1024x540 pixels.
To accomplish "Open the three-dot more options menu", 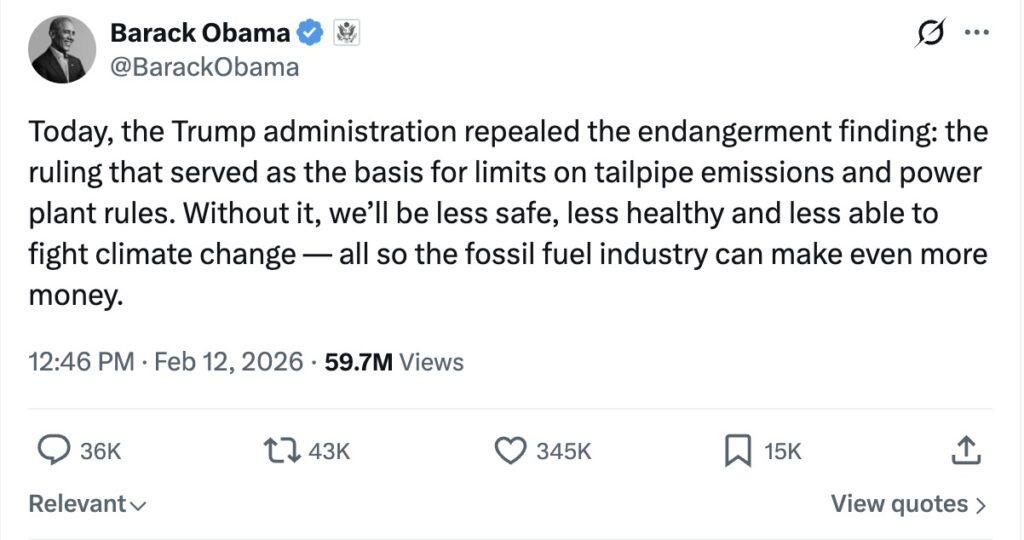I will click(x=975, y=32).
